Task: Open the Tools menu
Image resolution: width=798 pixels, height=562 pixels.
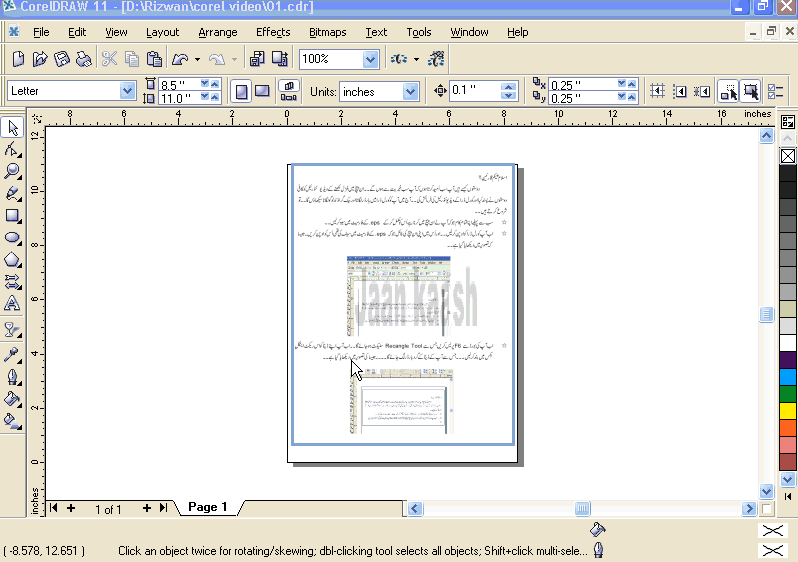Action: pyautogui.click(x=419, y=32)
